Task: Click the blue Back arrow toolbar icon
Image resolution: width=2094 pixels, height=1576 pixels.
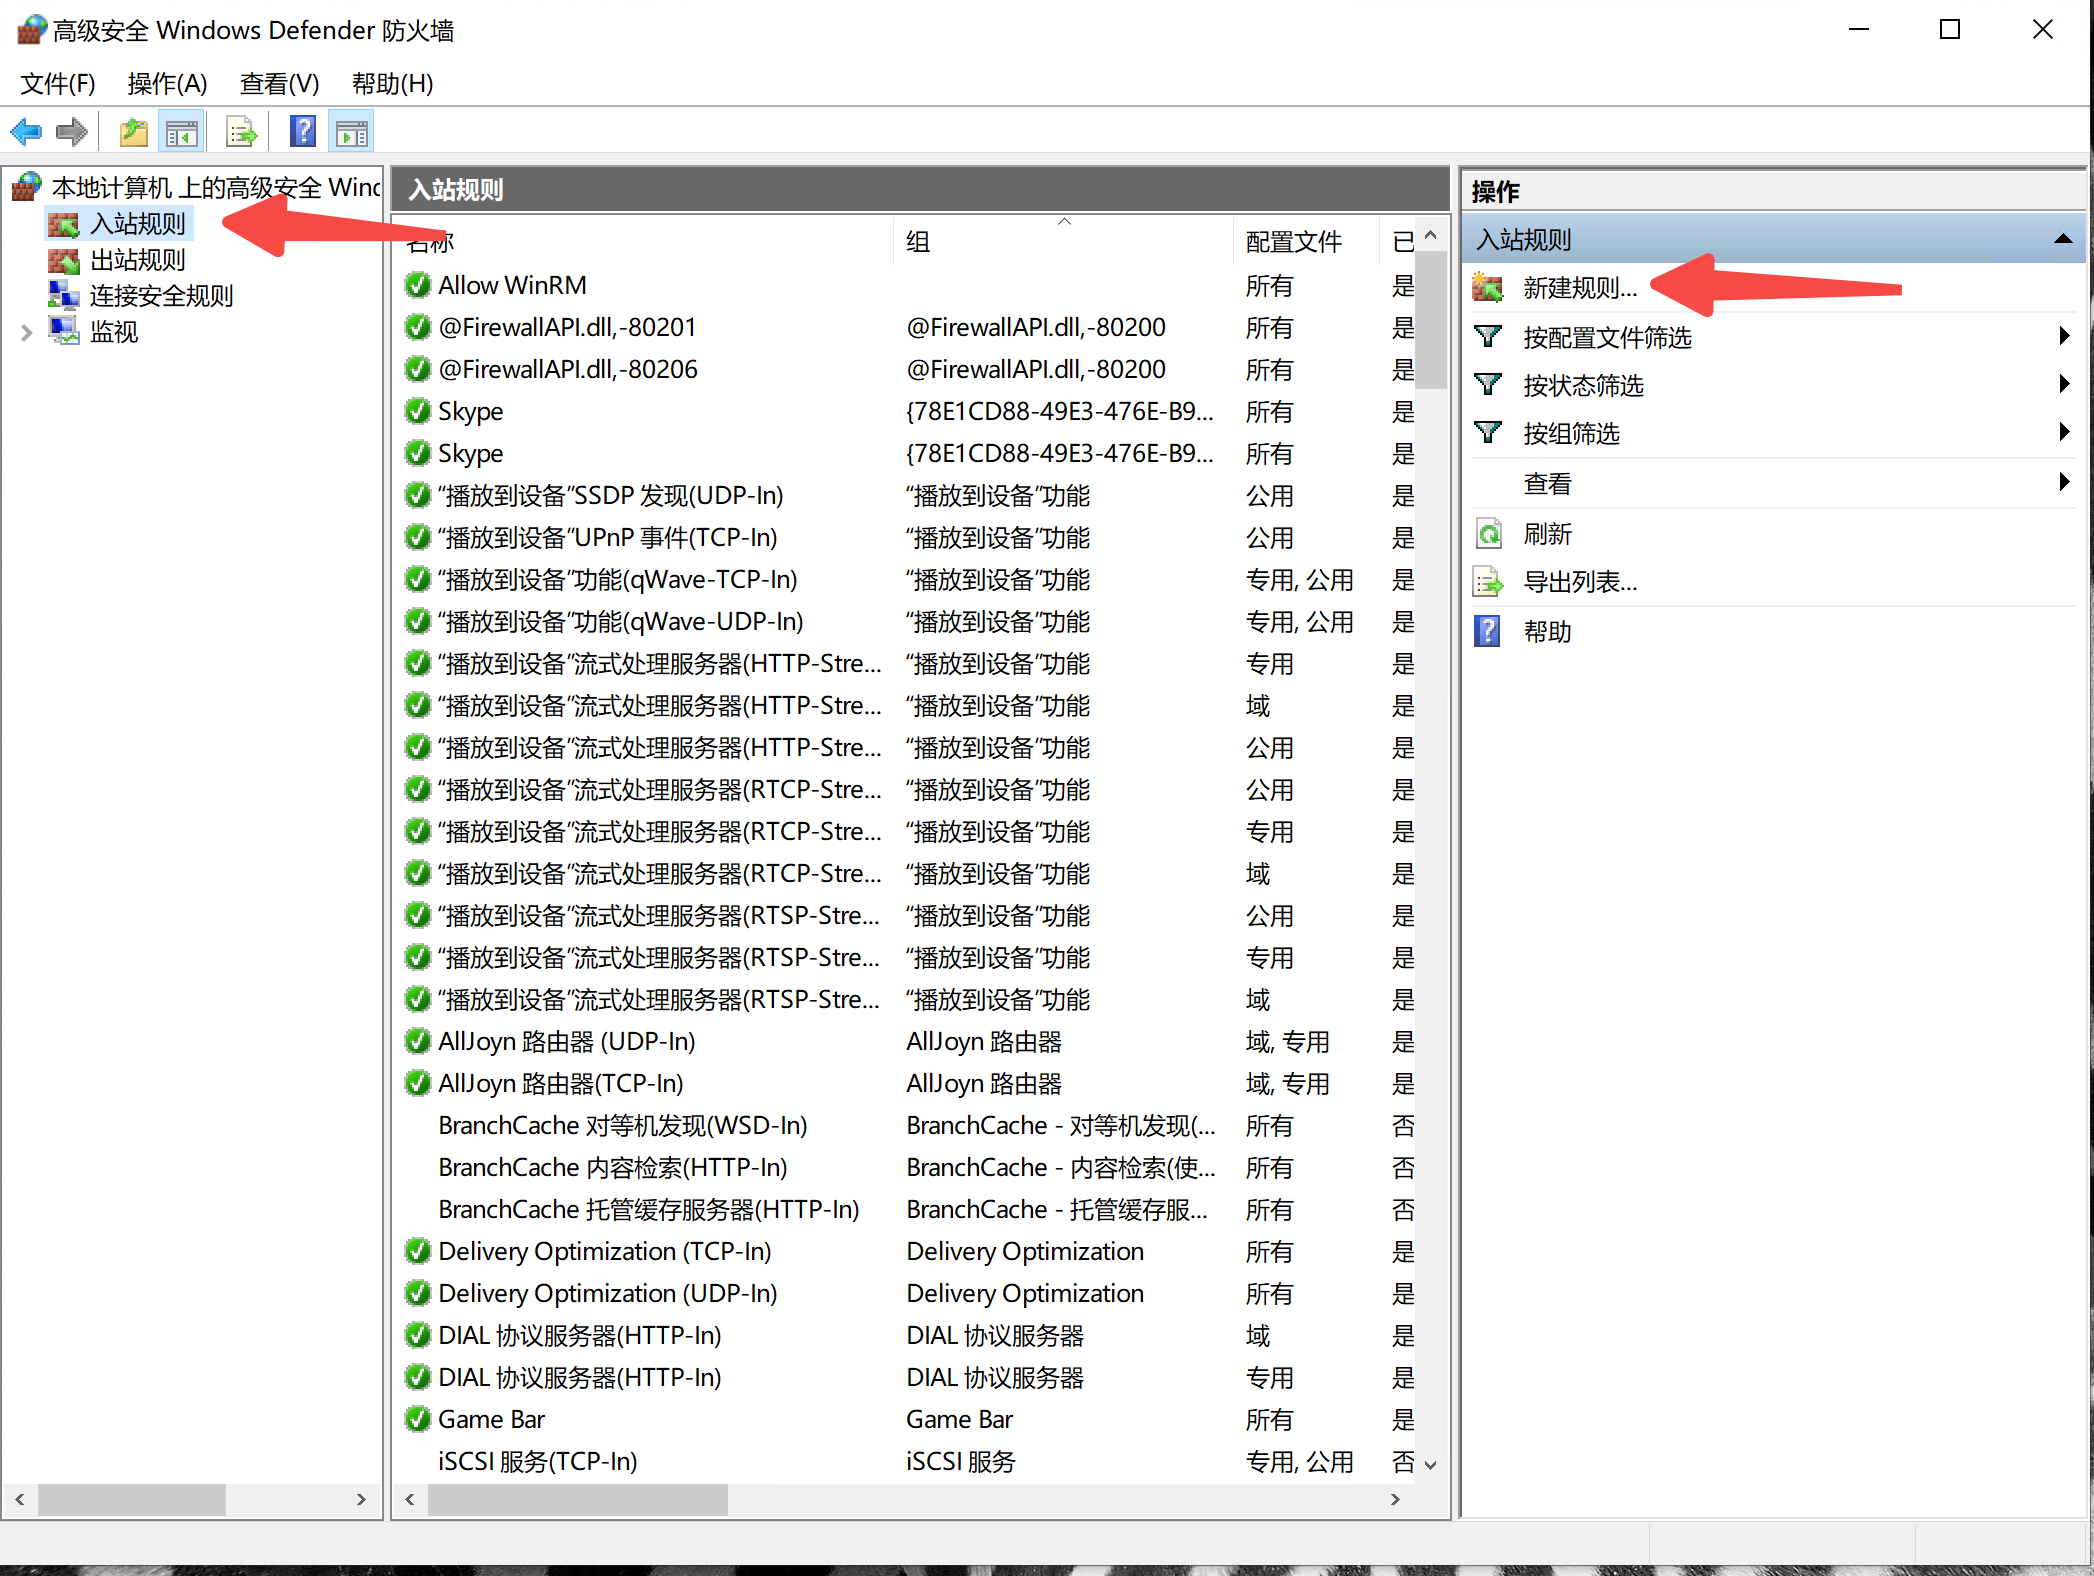Action: [x=26, y=132]
